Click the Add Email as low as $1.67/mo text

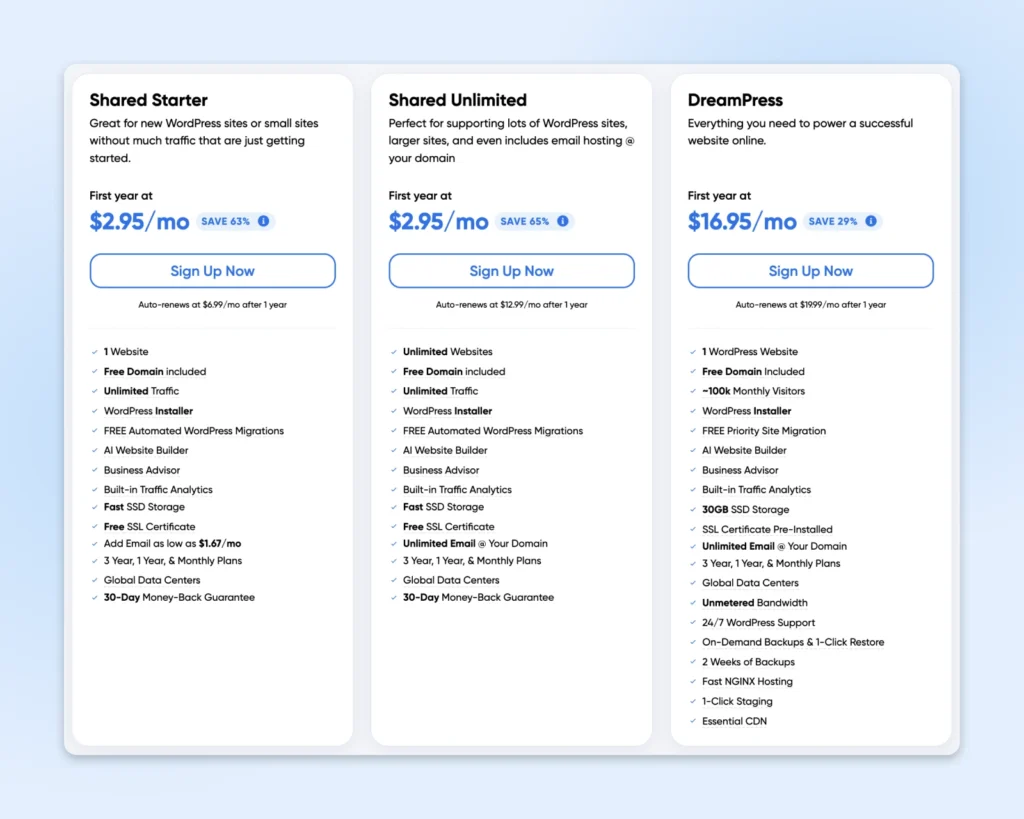point(172,544)
